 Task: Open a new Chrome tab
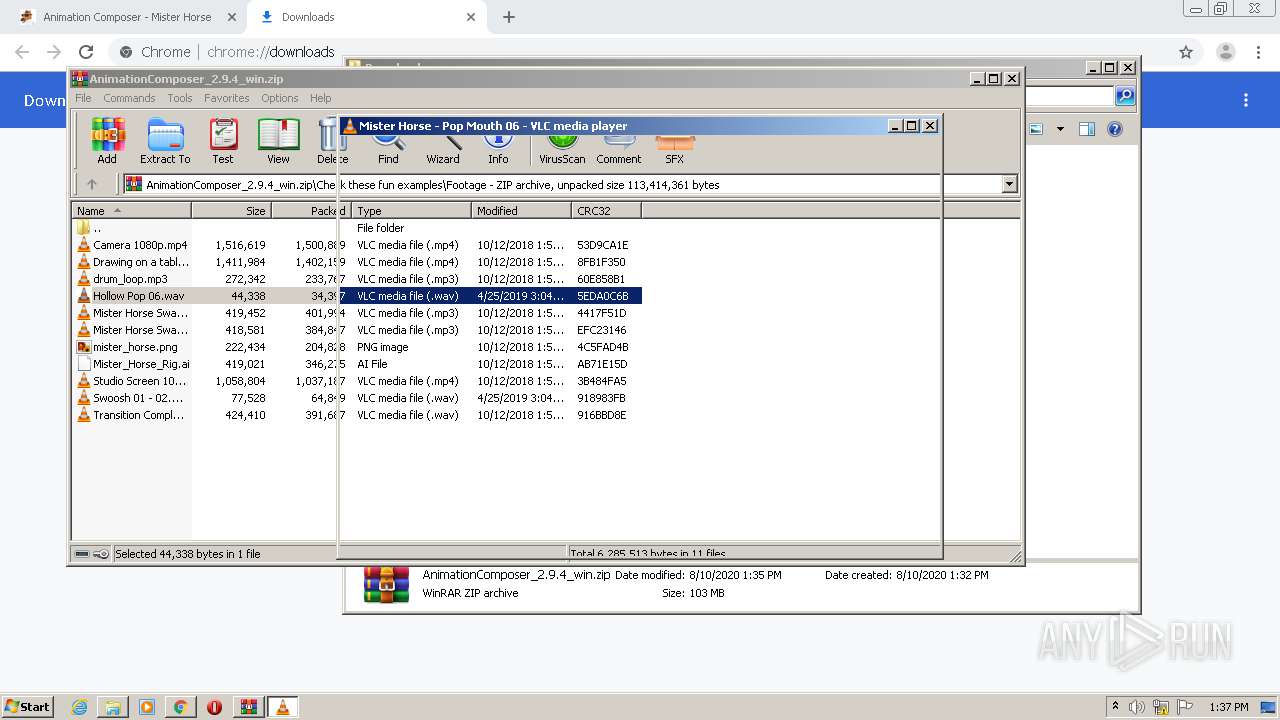(509, 17)
